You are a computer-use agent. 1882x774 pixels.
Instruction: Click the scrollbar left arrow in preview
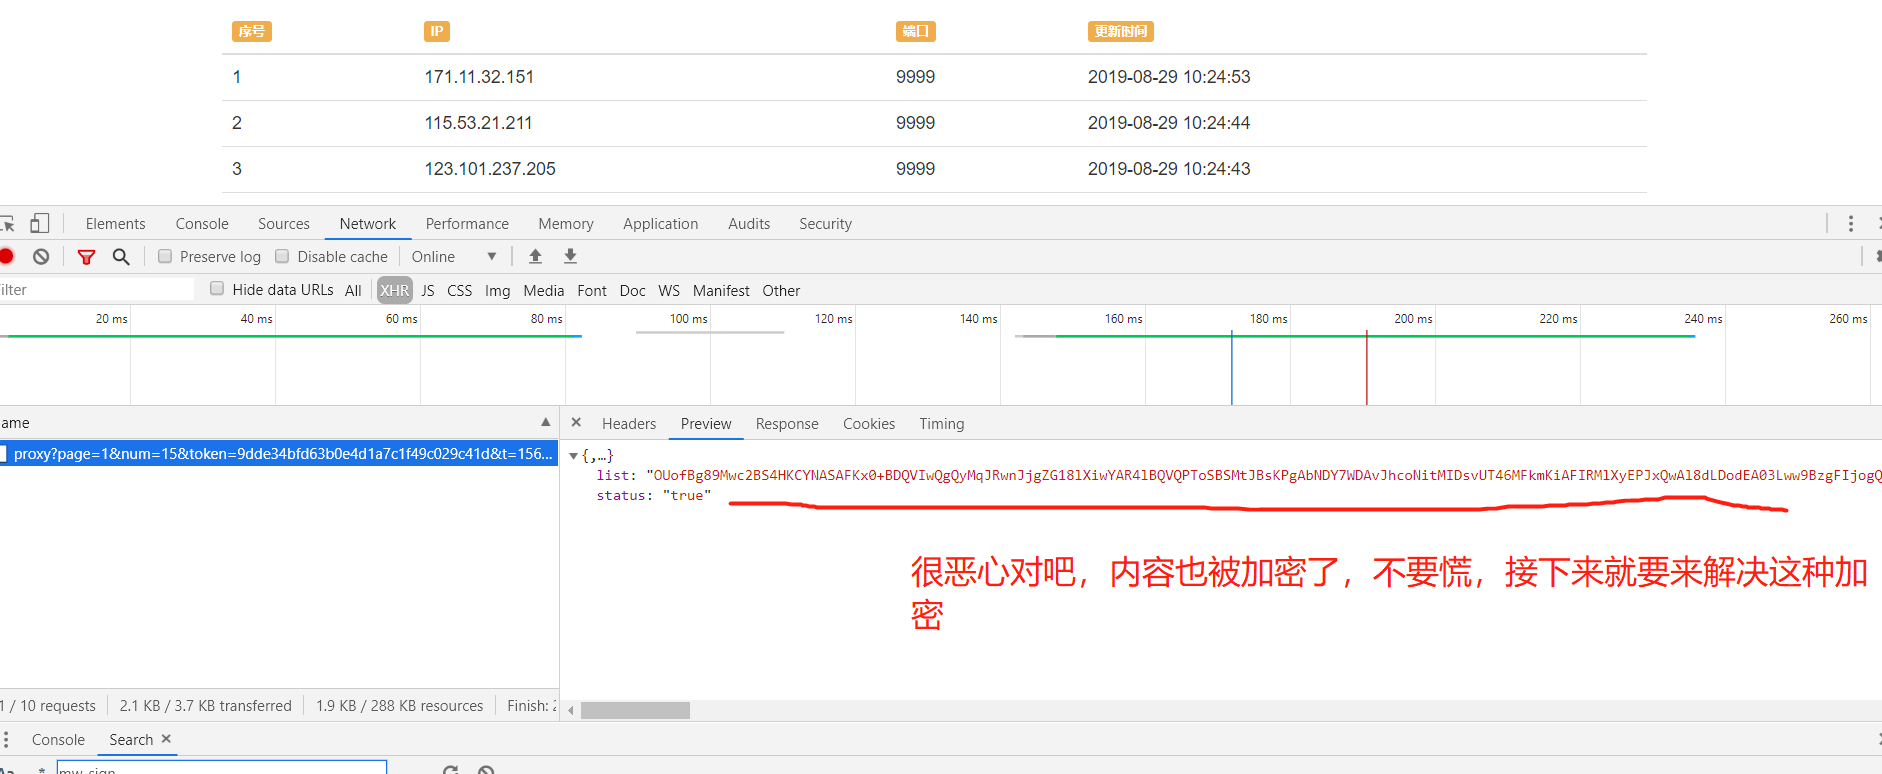tap(570, 710)
